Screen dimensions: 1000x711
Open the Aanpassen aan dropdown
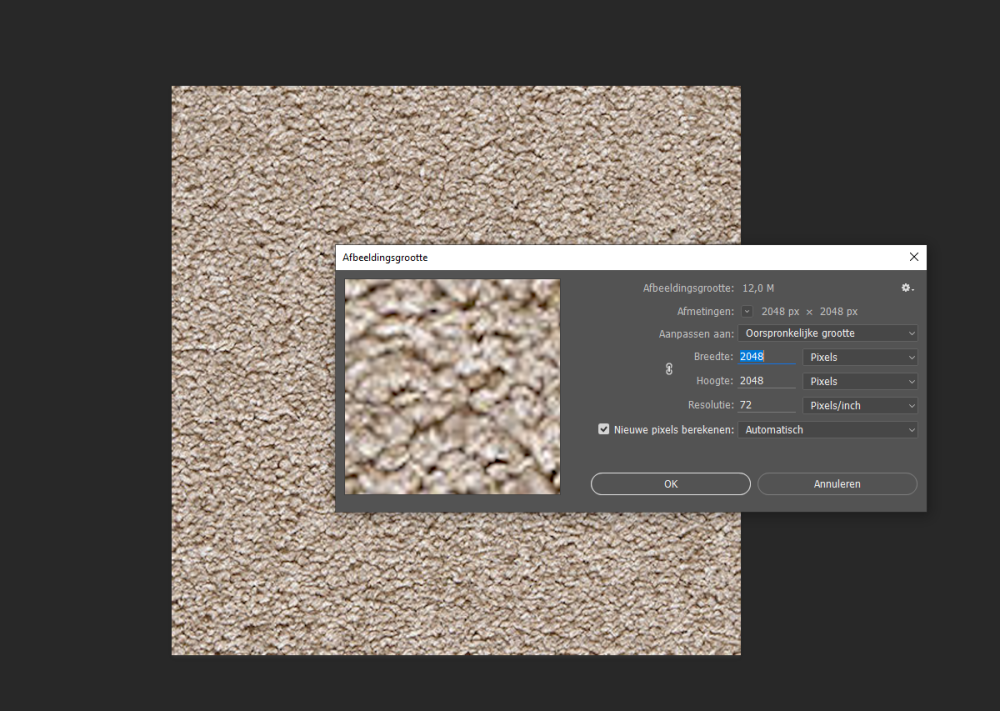click(x=827, y=333)
